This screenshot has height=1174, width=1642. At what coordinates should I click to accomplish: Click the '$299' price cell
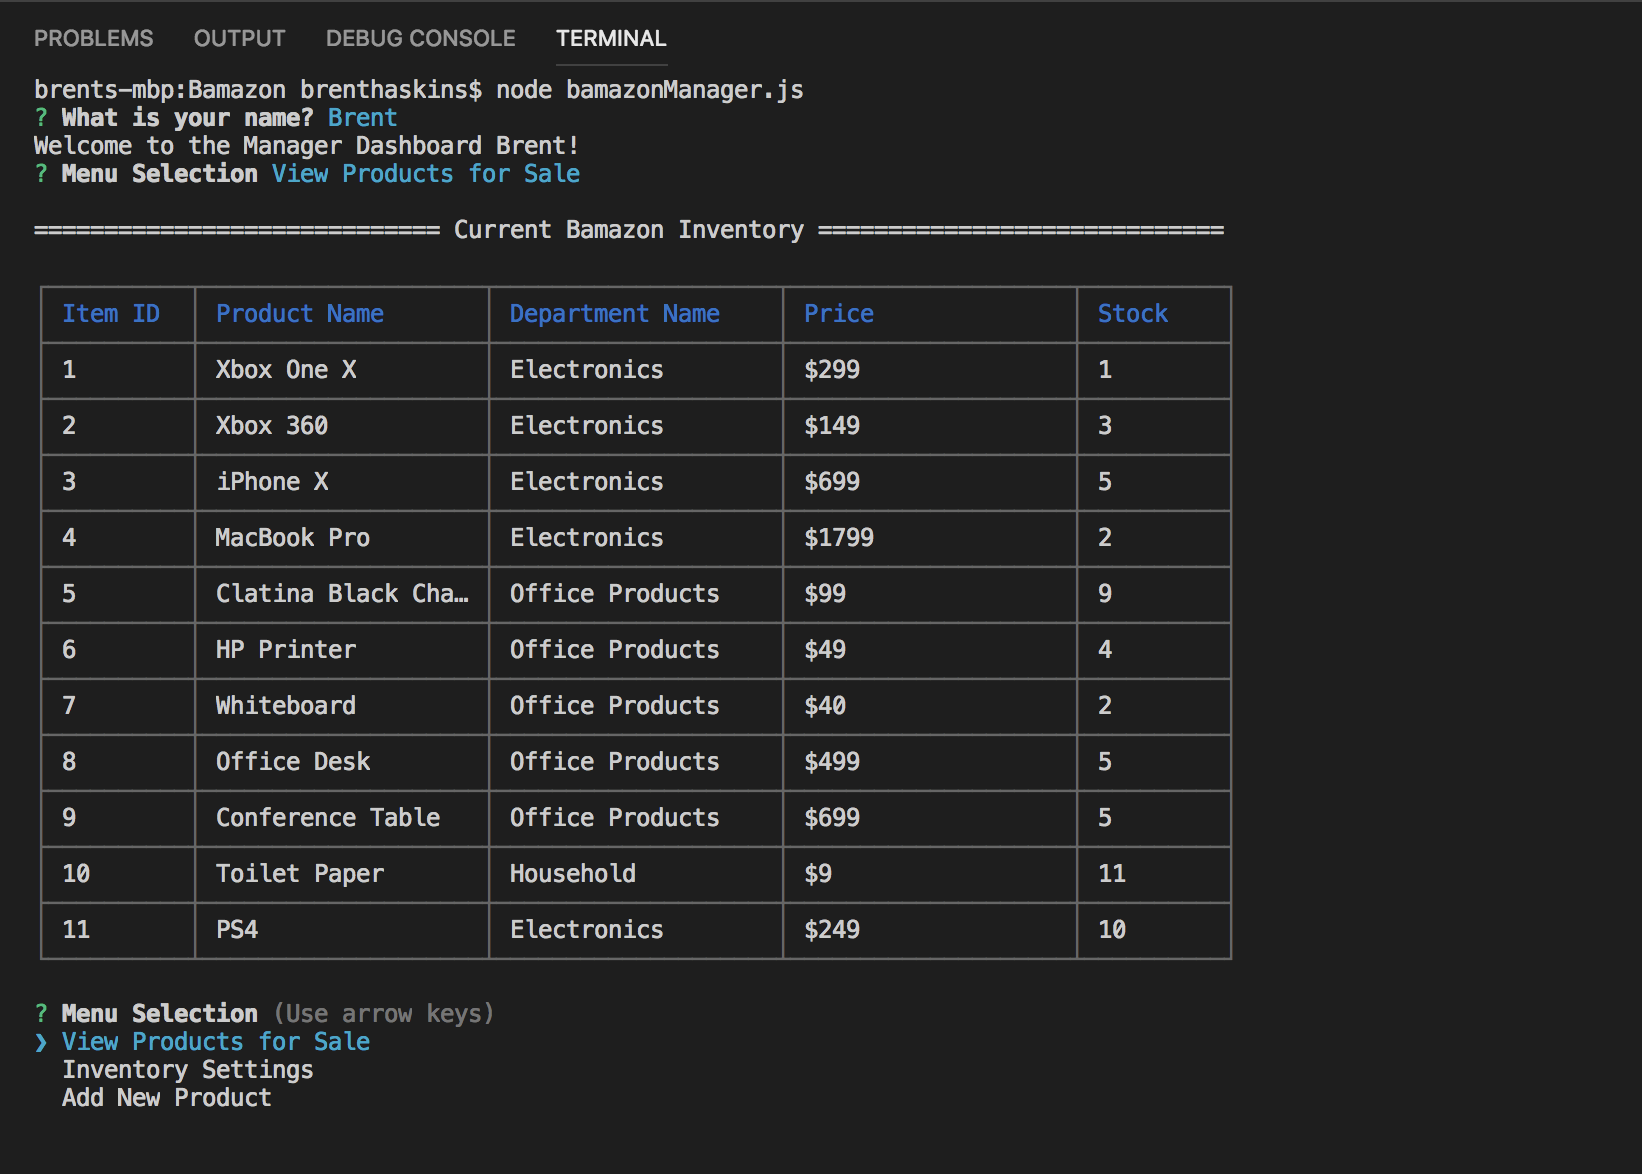click(930, 370)
